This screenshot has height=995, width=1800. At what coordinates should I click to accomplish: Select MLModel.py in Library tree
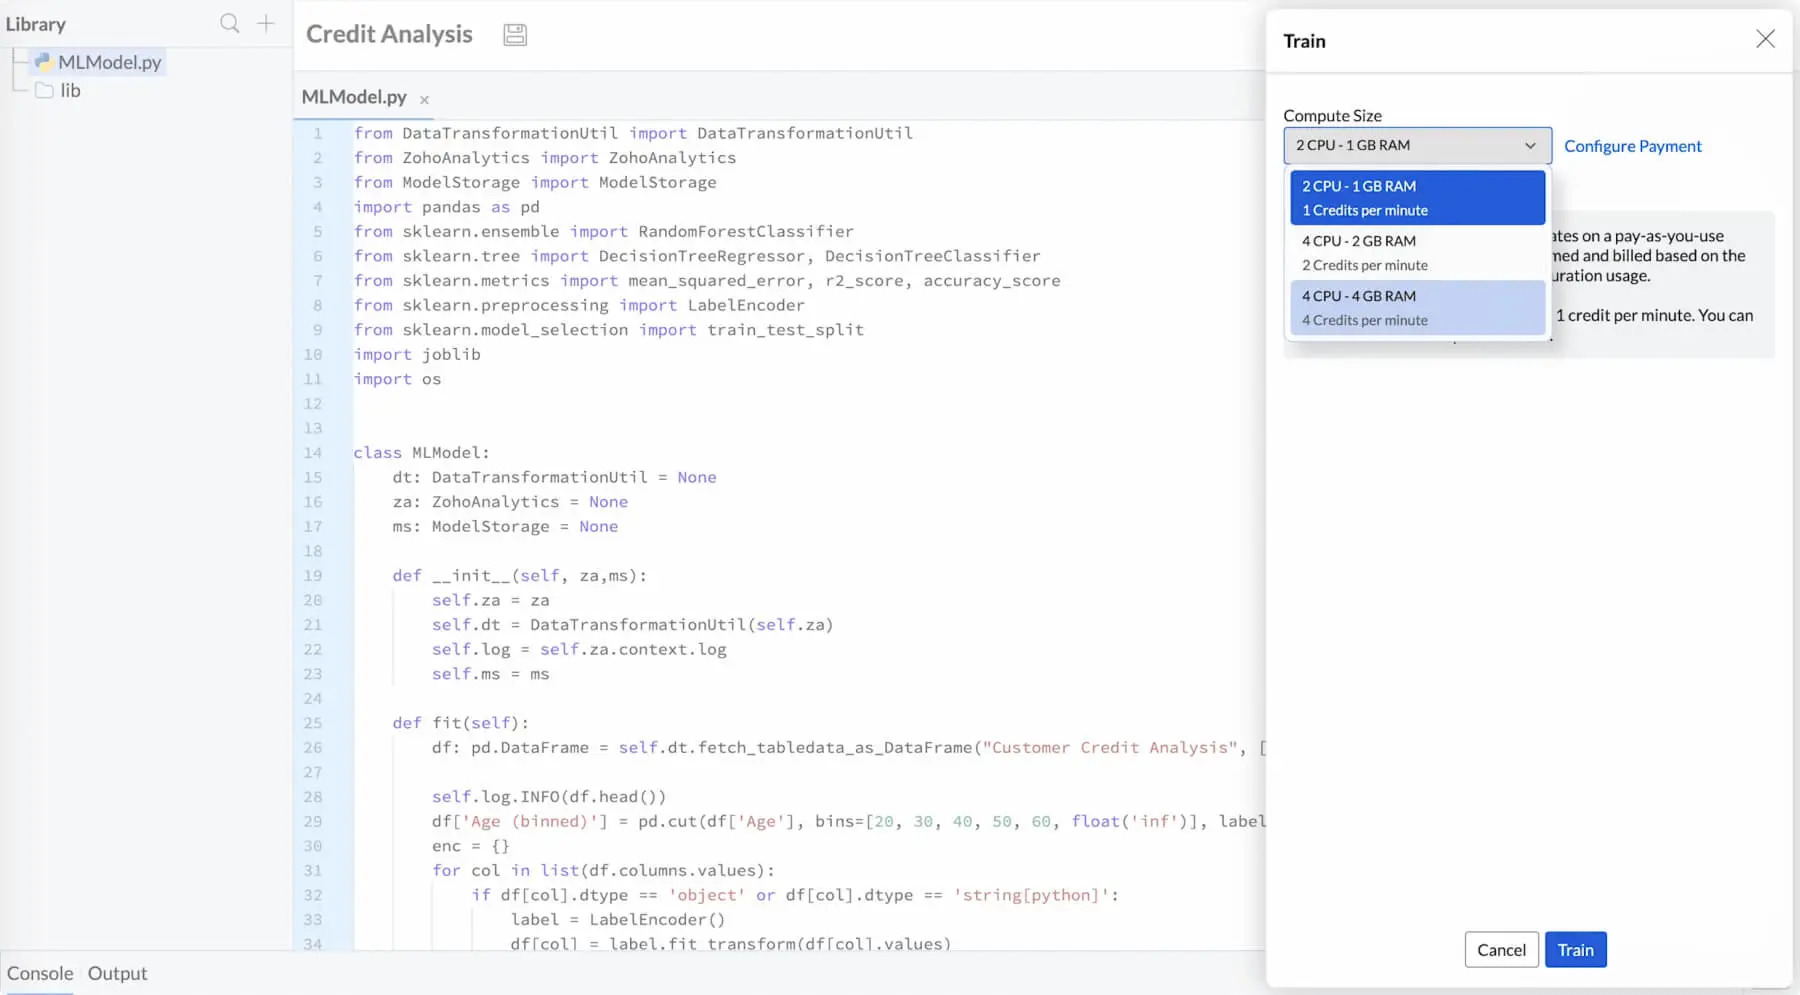[x=109, y=62]
